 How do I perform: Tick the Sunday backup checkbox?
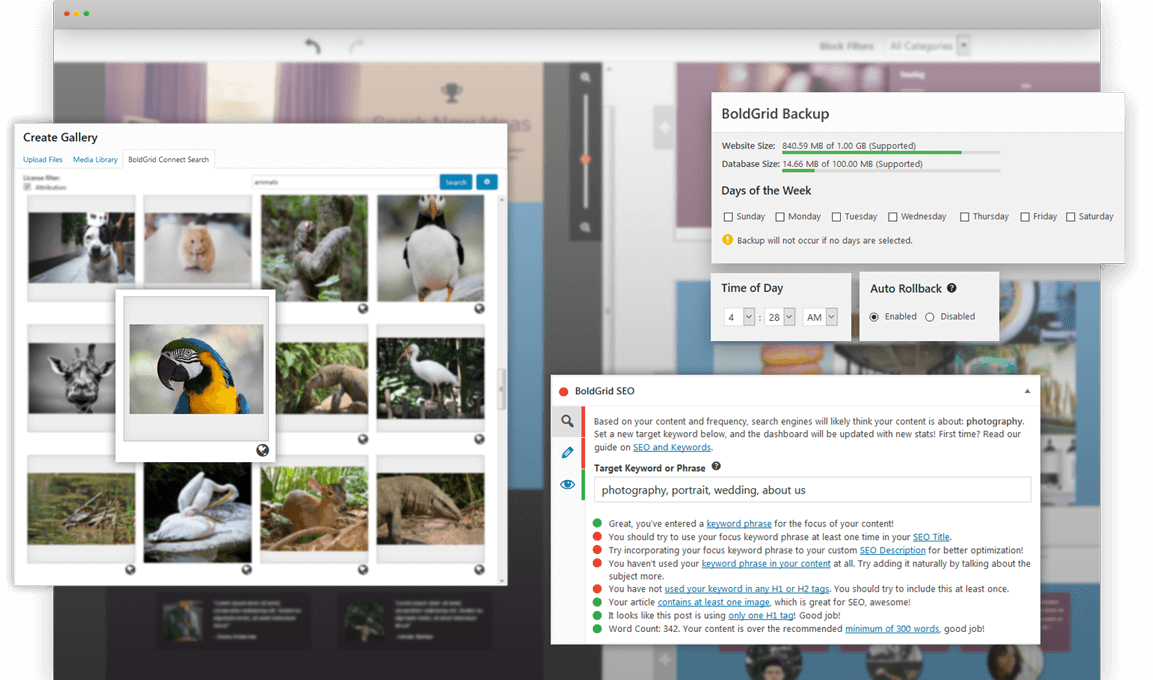(728, 217)
